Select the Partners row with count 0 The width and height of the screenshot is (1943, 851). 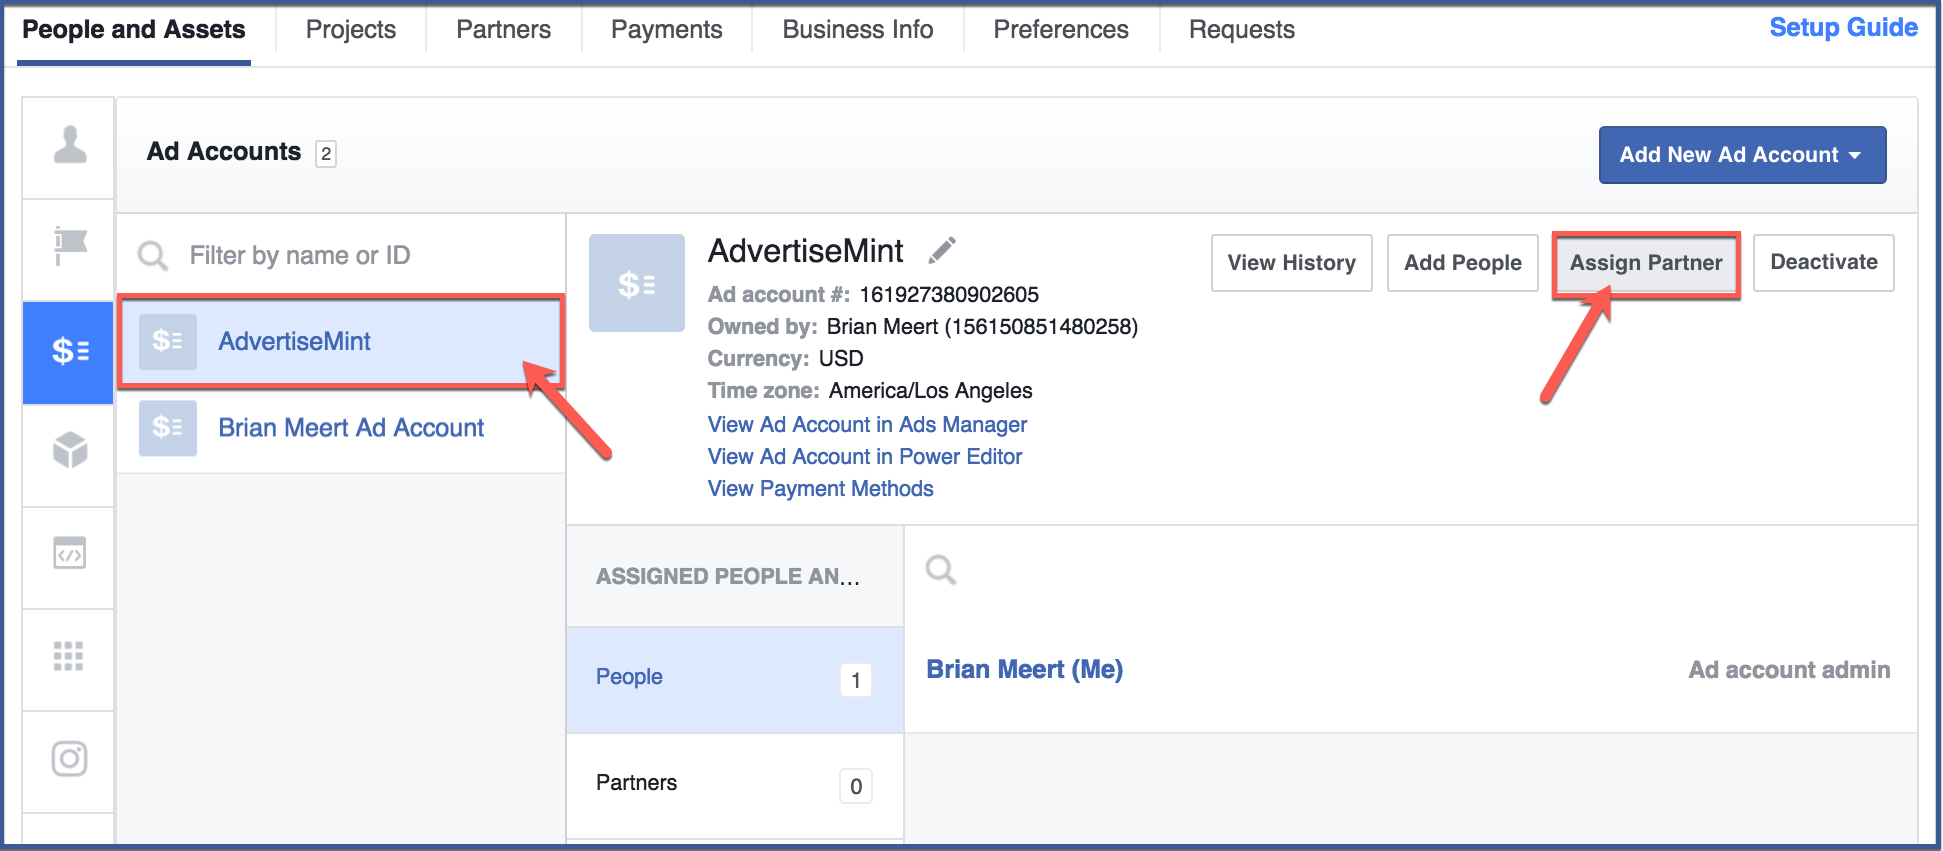734,784
